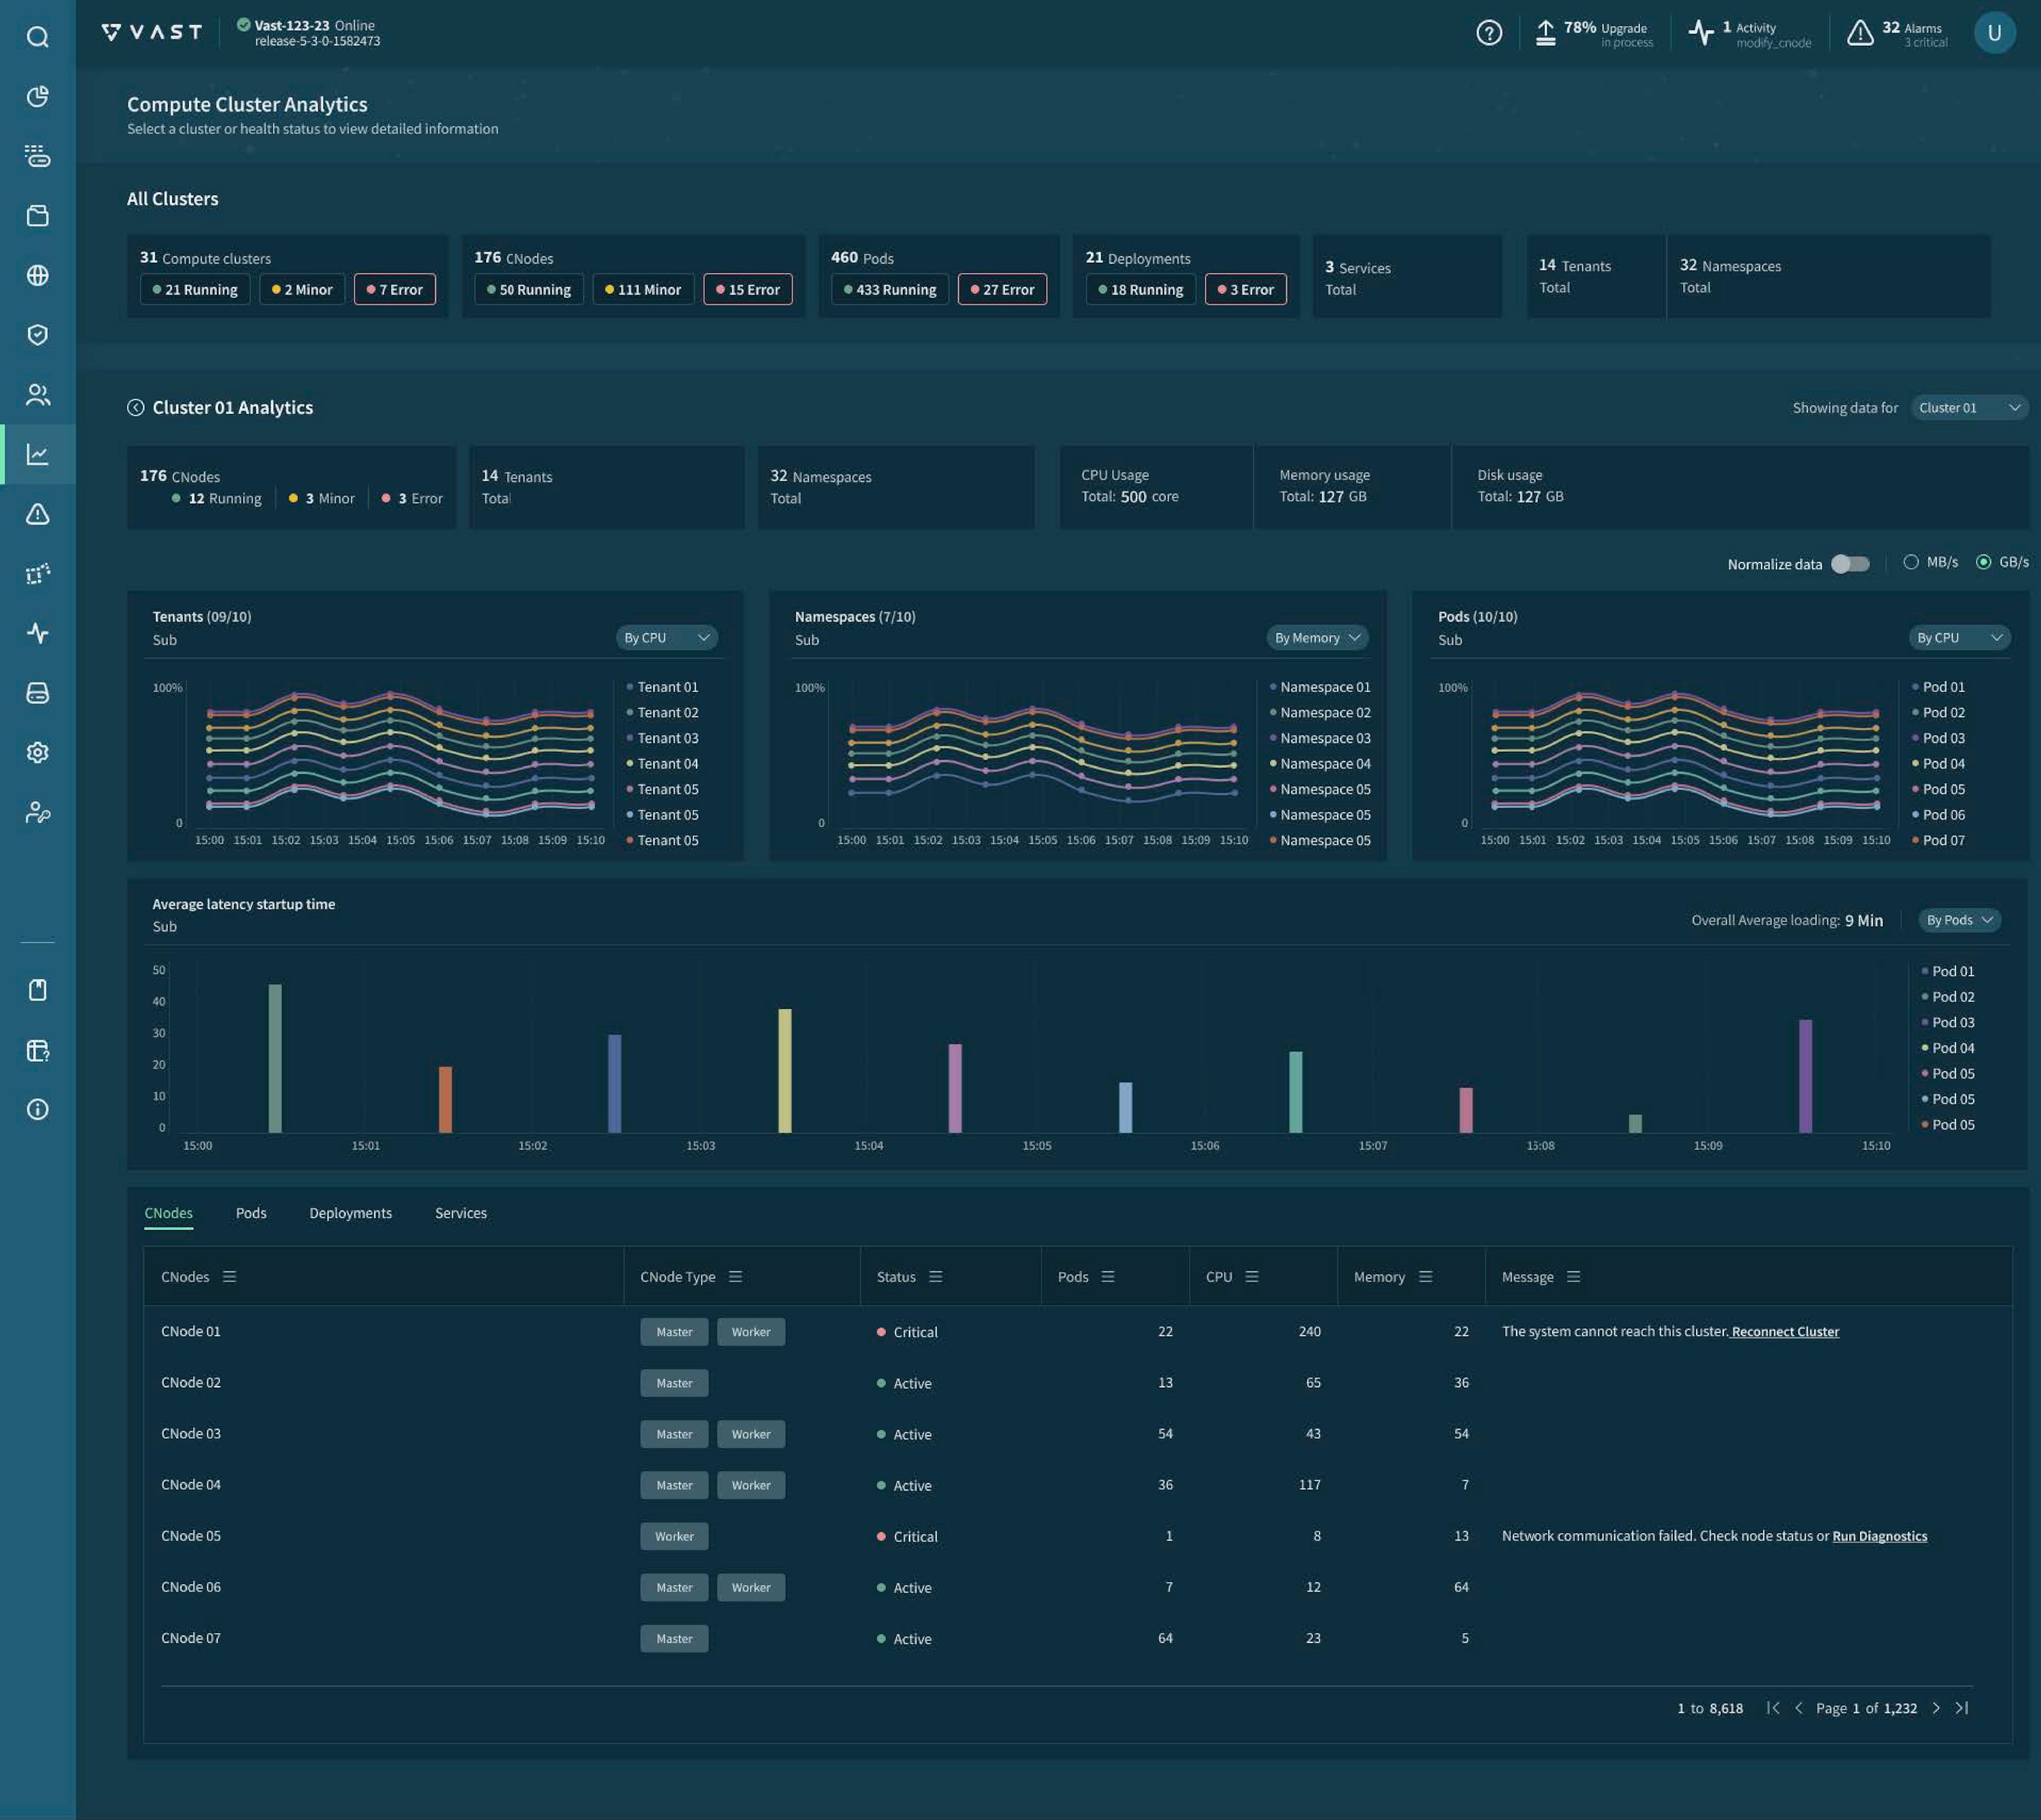Select the CNode 05 table row
This screenshot has width=2041, height=1820.
pos(1077,1536)
